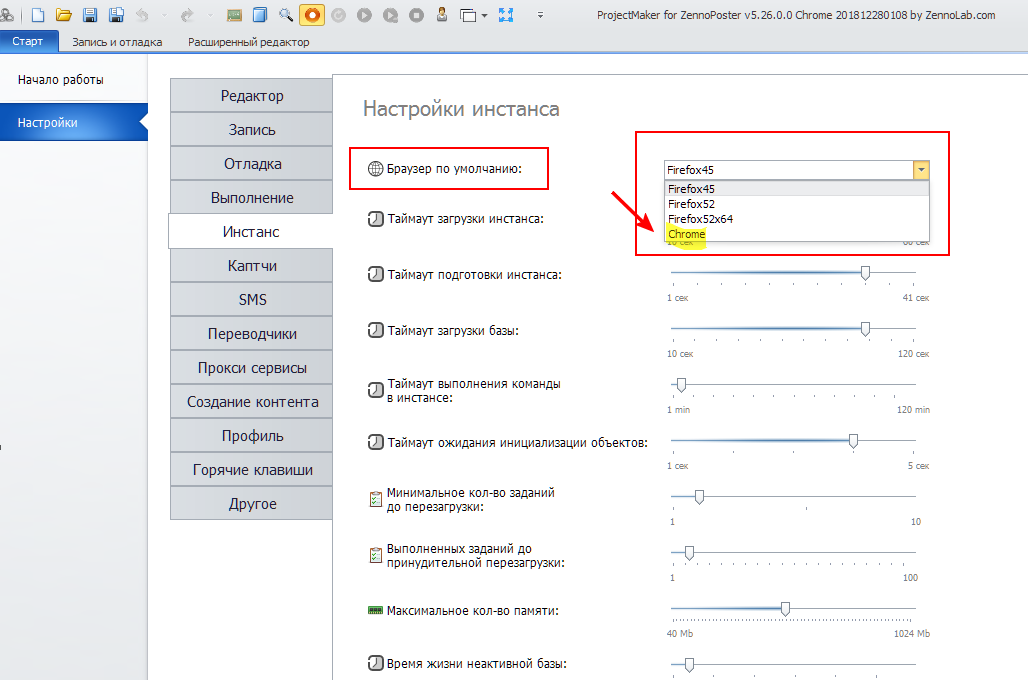Open the Профиль settings section

pyautogui.click(x=252, y=436)
